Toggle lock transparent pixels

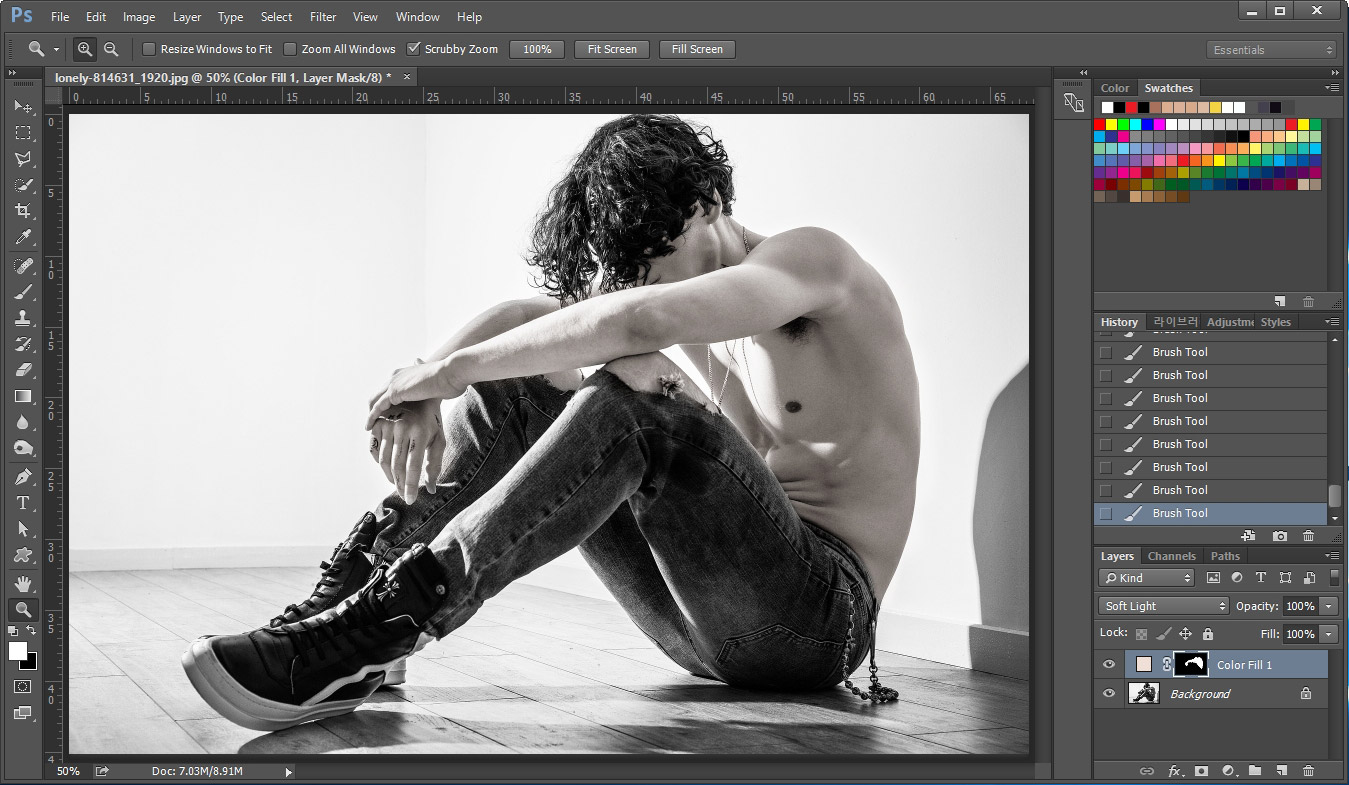(1141, 634)
